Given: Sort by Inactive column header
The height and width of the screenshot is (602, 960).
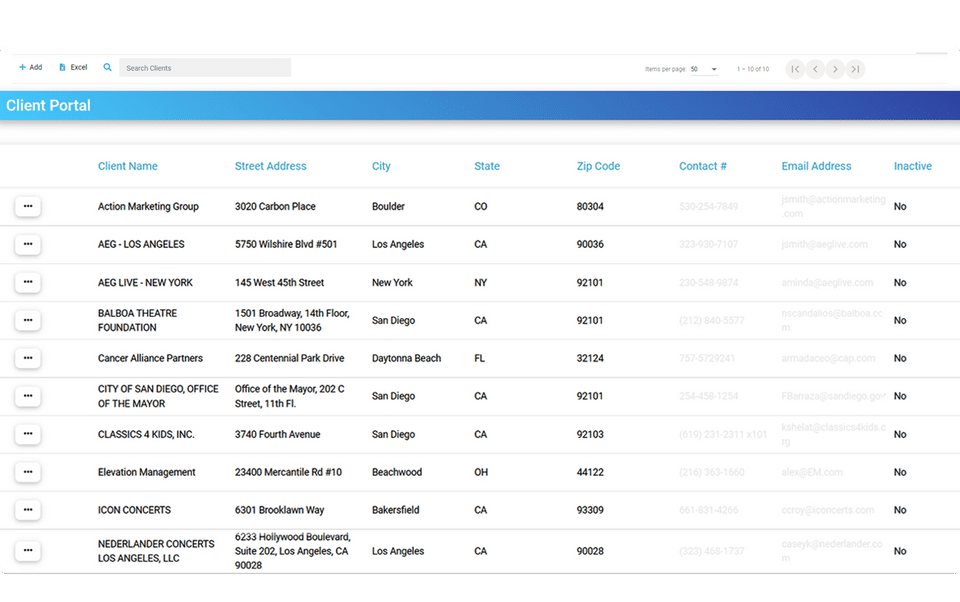Looking at the screenshot, I should 912,166.
